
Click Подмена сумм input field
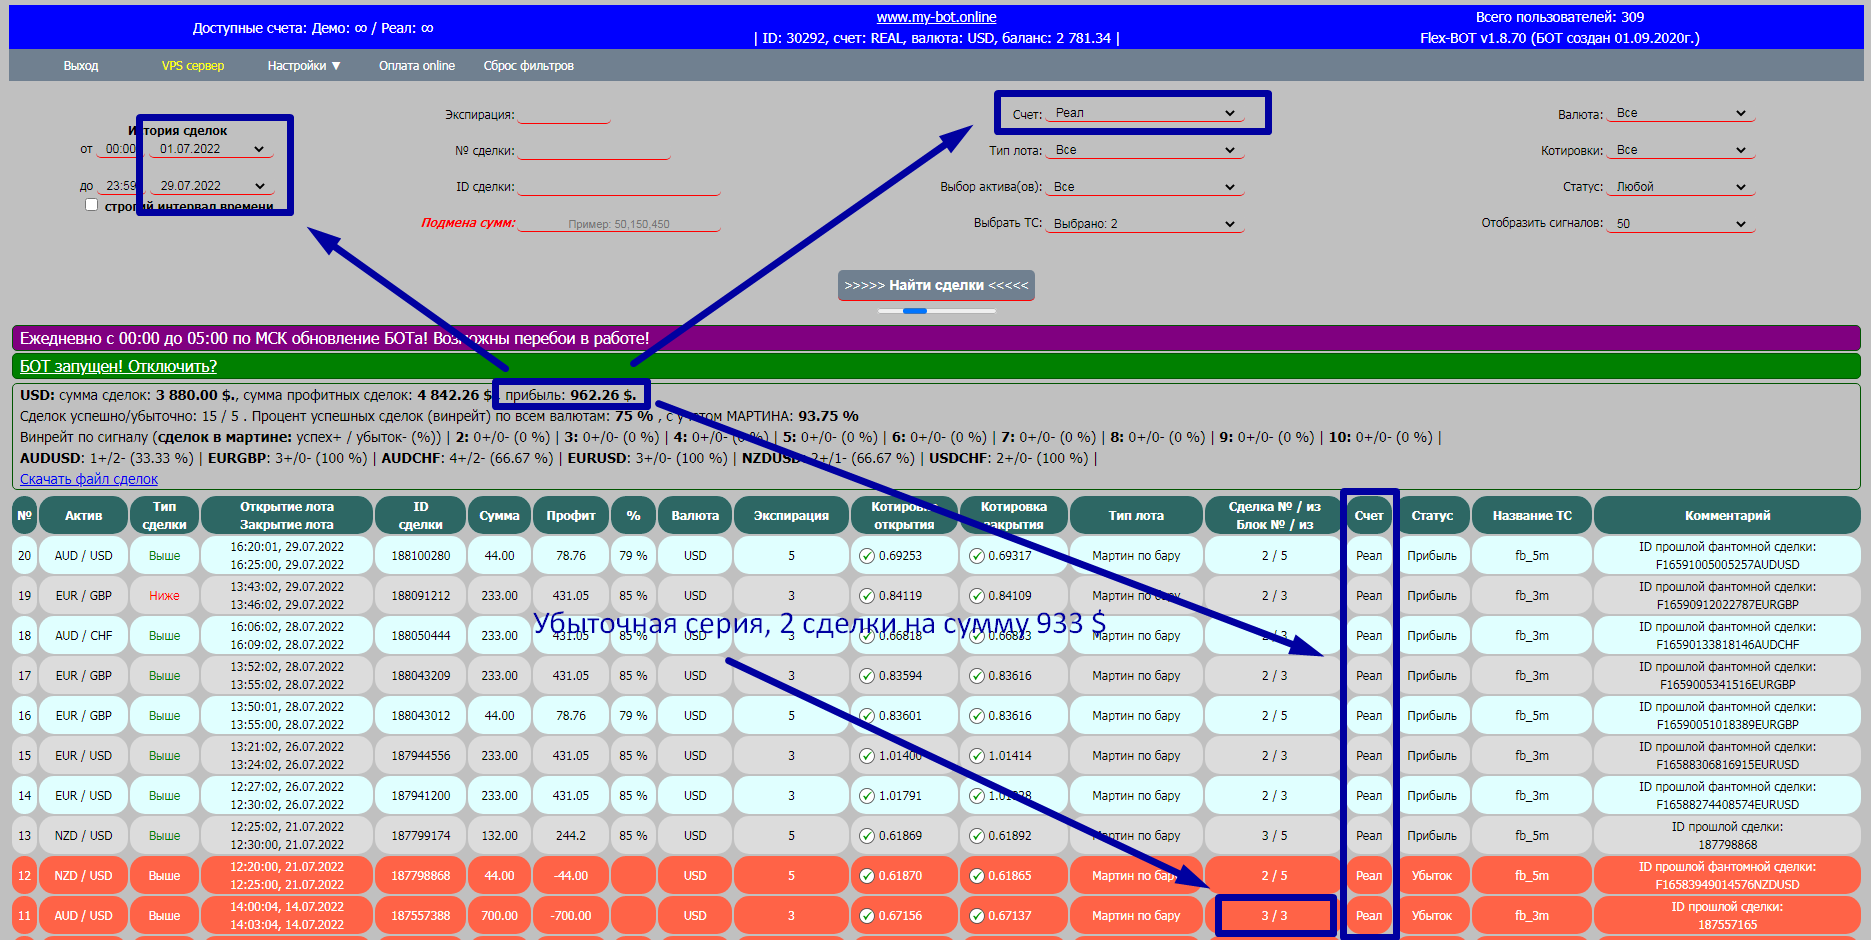click(619, 223)
